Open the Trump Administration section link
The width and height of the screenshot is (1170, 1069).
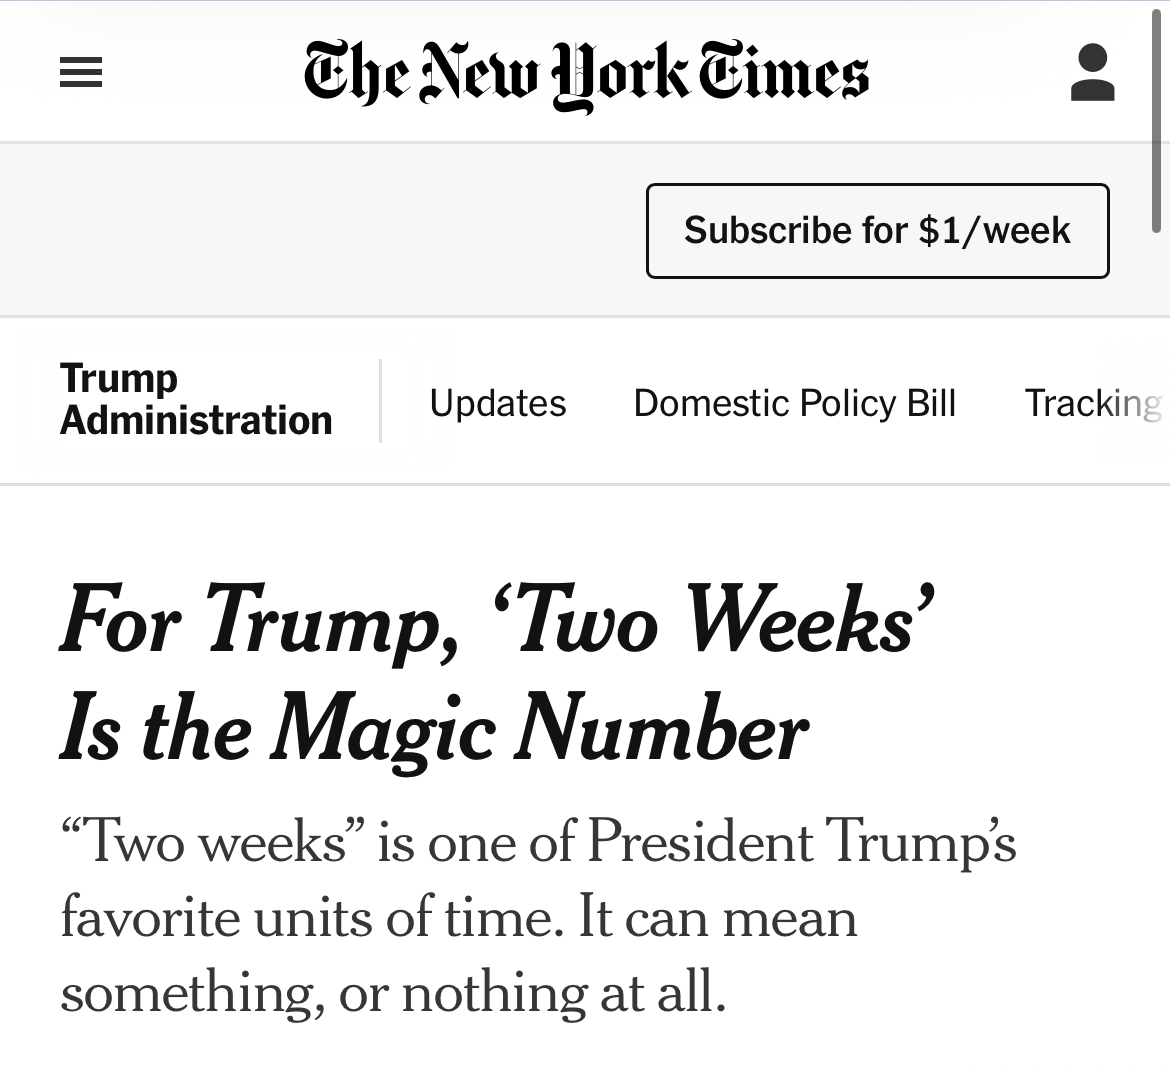[195, 399]
